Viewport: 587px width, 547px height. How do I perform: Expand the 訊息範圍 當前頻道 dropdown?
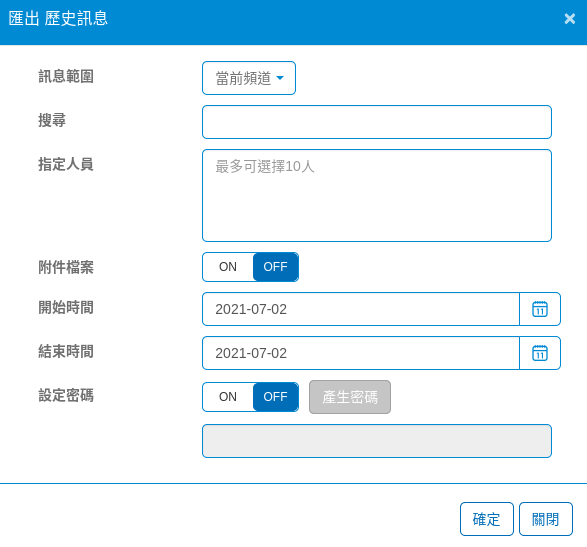coord(249,78)
